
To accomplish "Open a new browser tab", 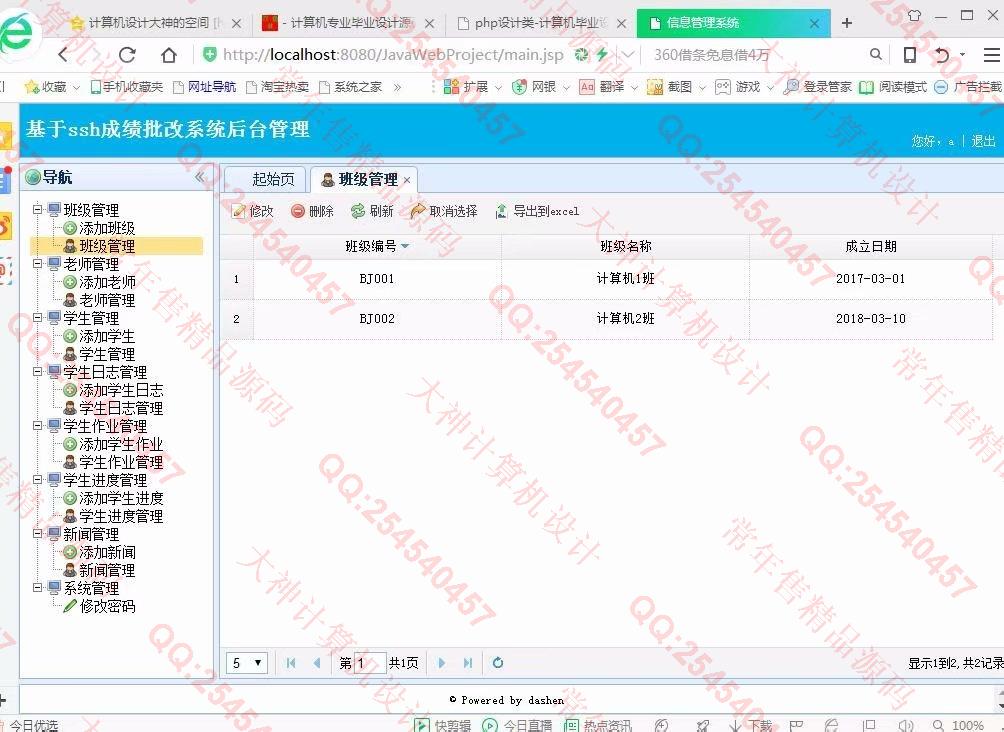I will (x=846, y=23).
